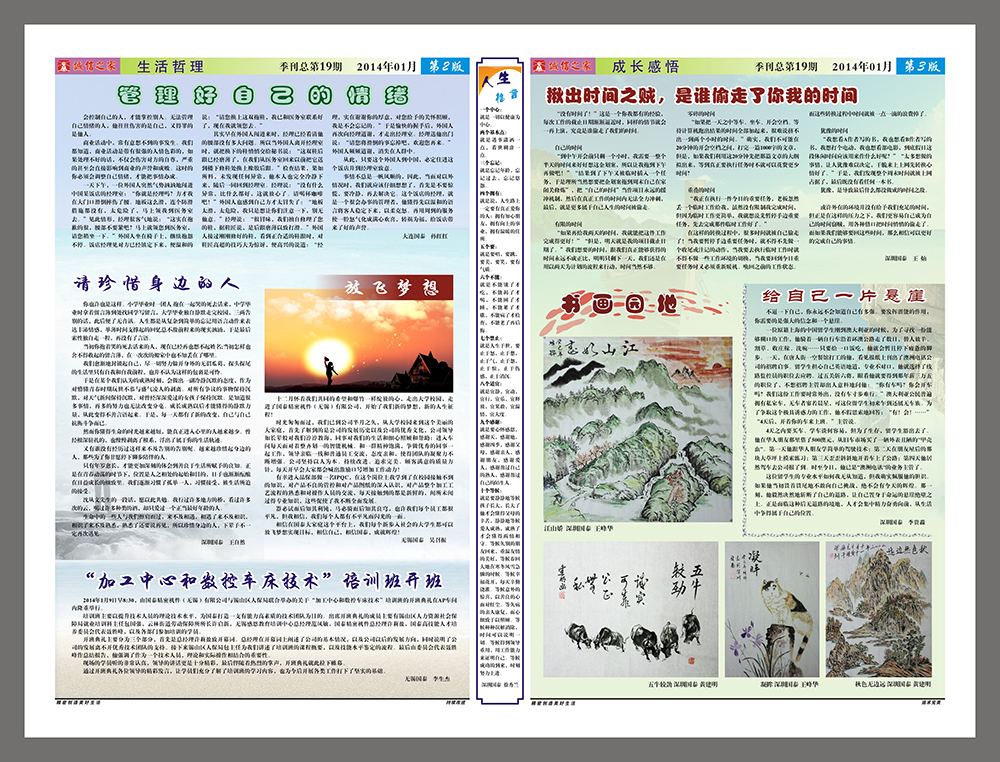The width and height of the screenshot is (1000, 762).
Task: Click the subheading 犹豫的时间
Action: click(835, 130)
